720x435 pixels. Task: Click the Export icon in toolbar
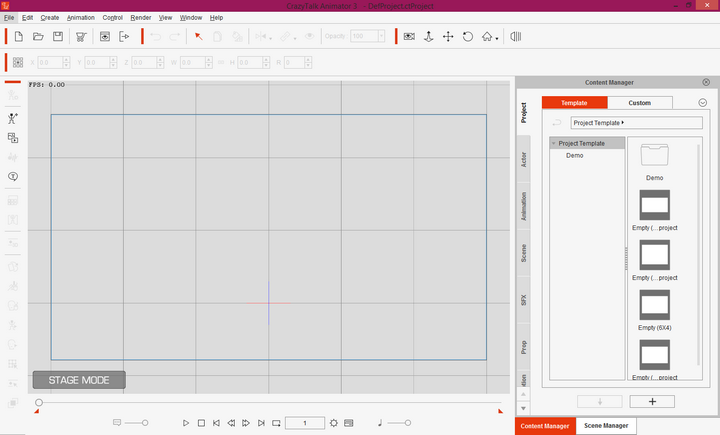(124, 37)
